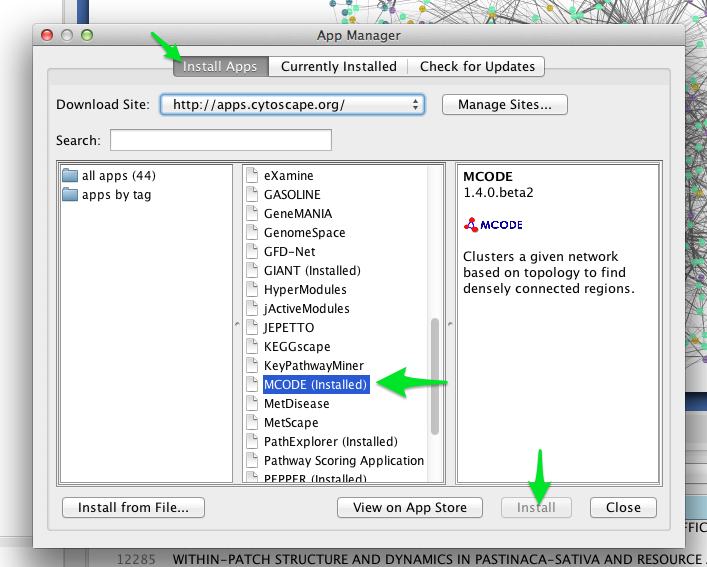The height and width of the screenshot is (567, 707).
Task: Select Pathway Scoring Application entry
Action: (344, 461)
